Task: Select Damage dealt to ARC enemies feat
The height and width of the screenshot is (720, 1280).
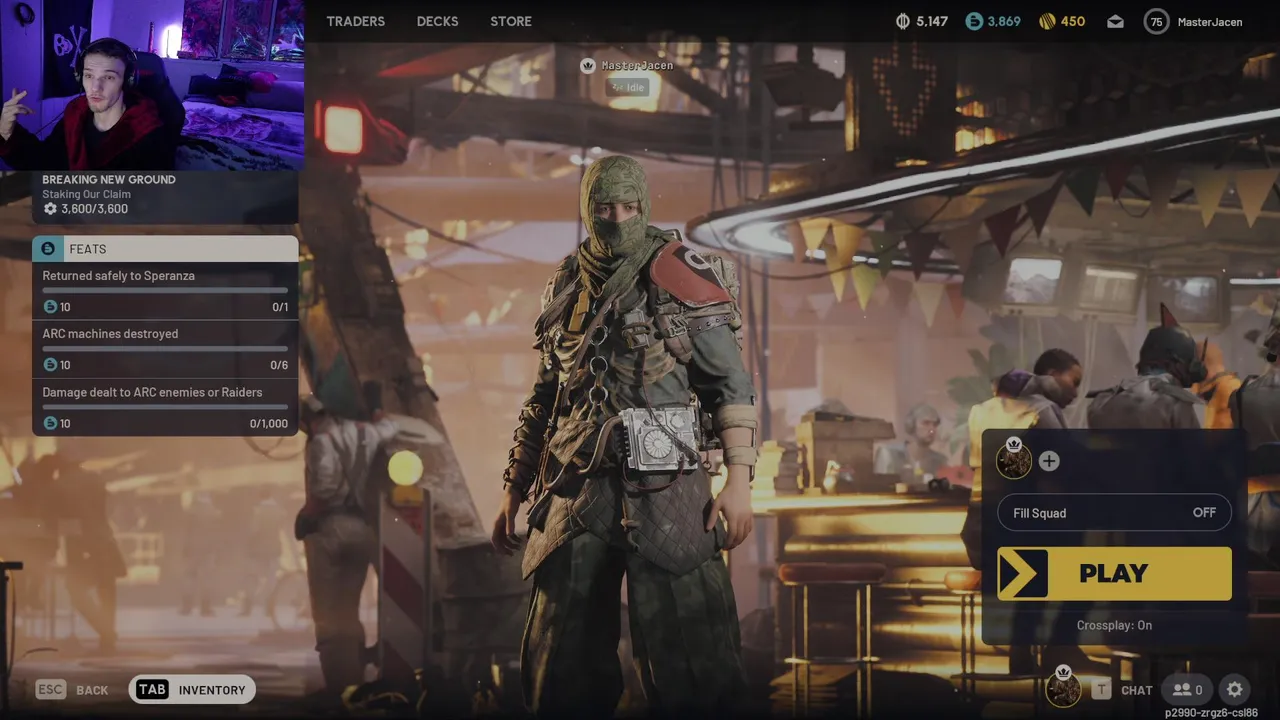Action: tap(165, 407)
